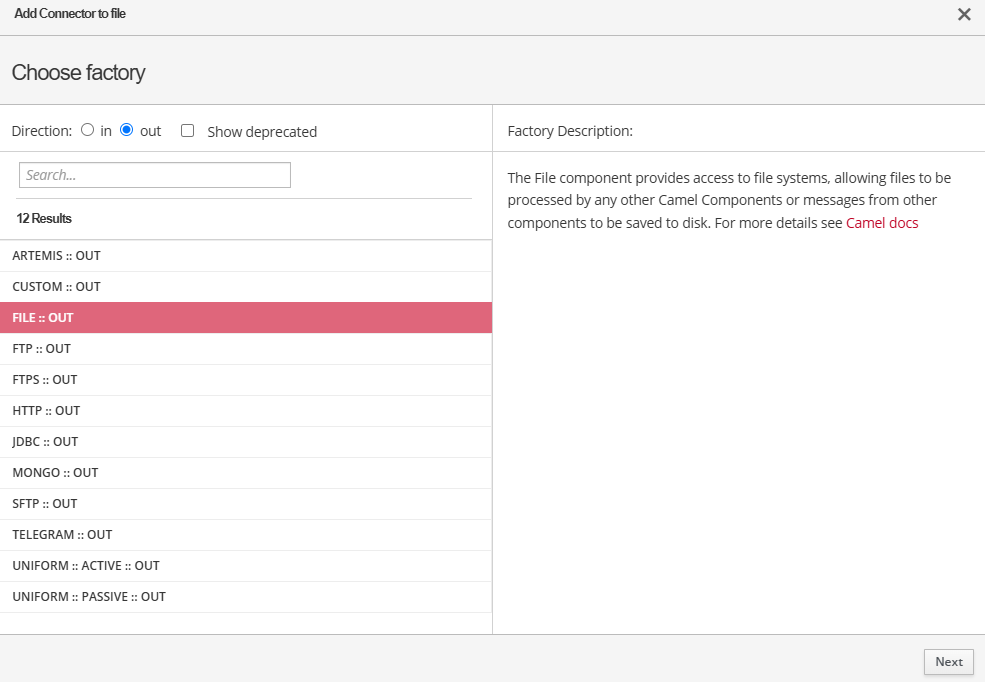The width and height of the screenshot is (985, 682).
Task: Click the factory search input field
Action: (x=155, y=175)
